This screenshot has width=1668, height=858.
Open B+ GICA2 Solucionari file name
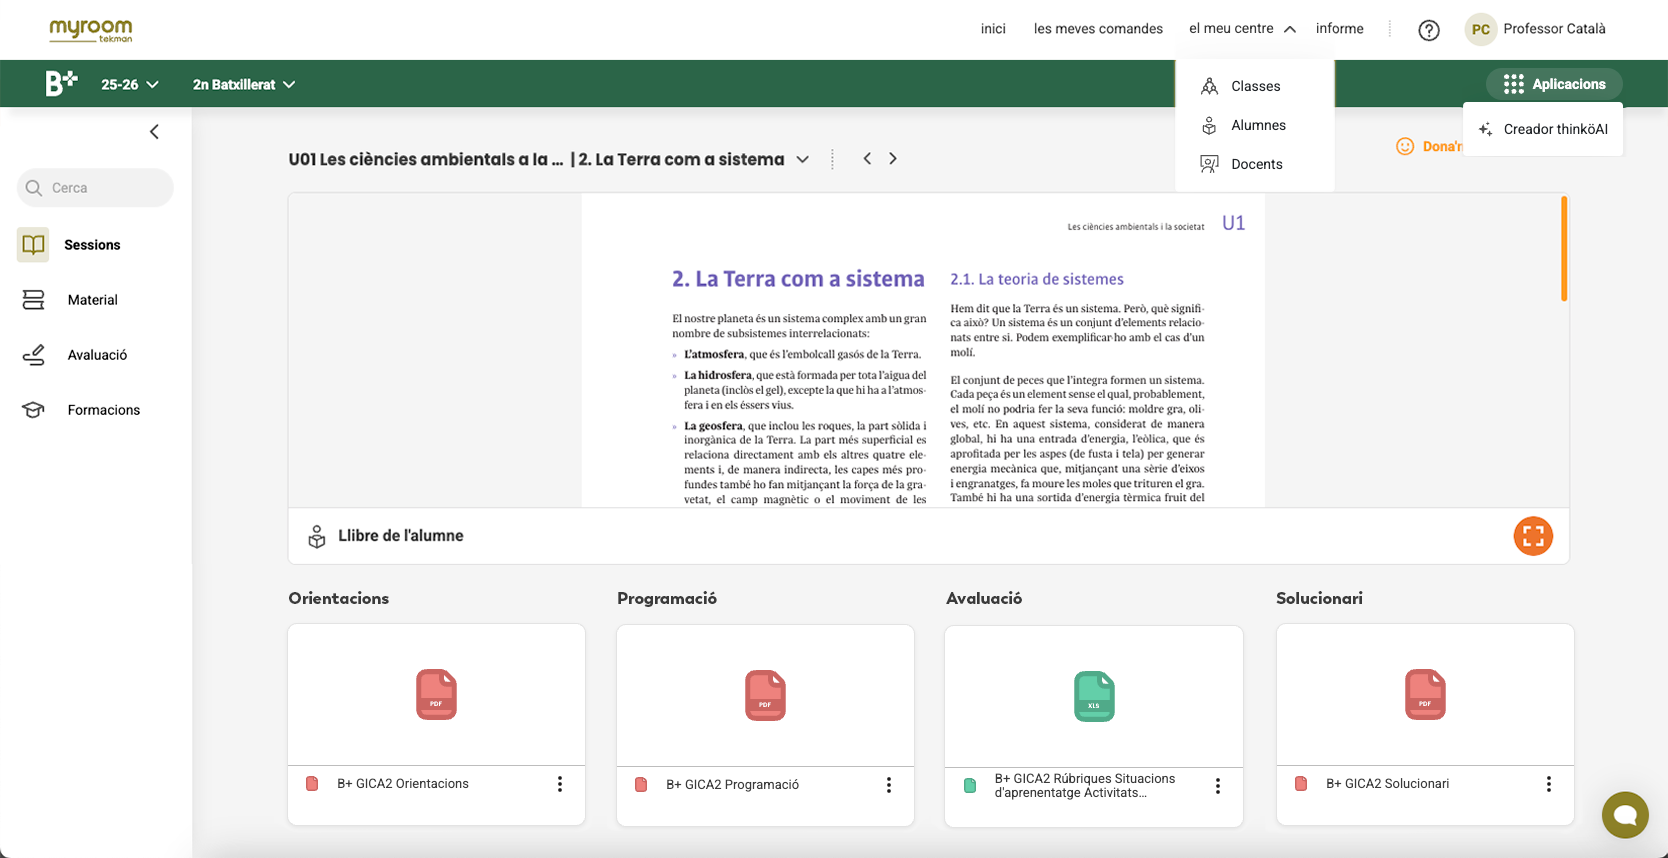point(1388,784)
